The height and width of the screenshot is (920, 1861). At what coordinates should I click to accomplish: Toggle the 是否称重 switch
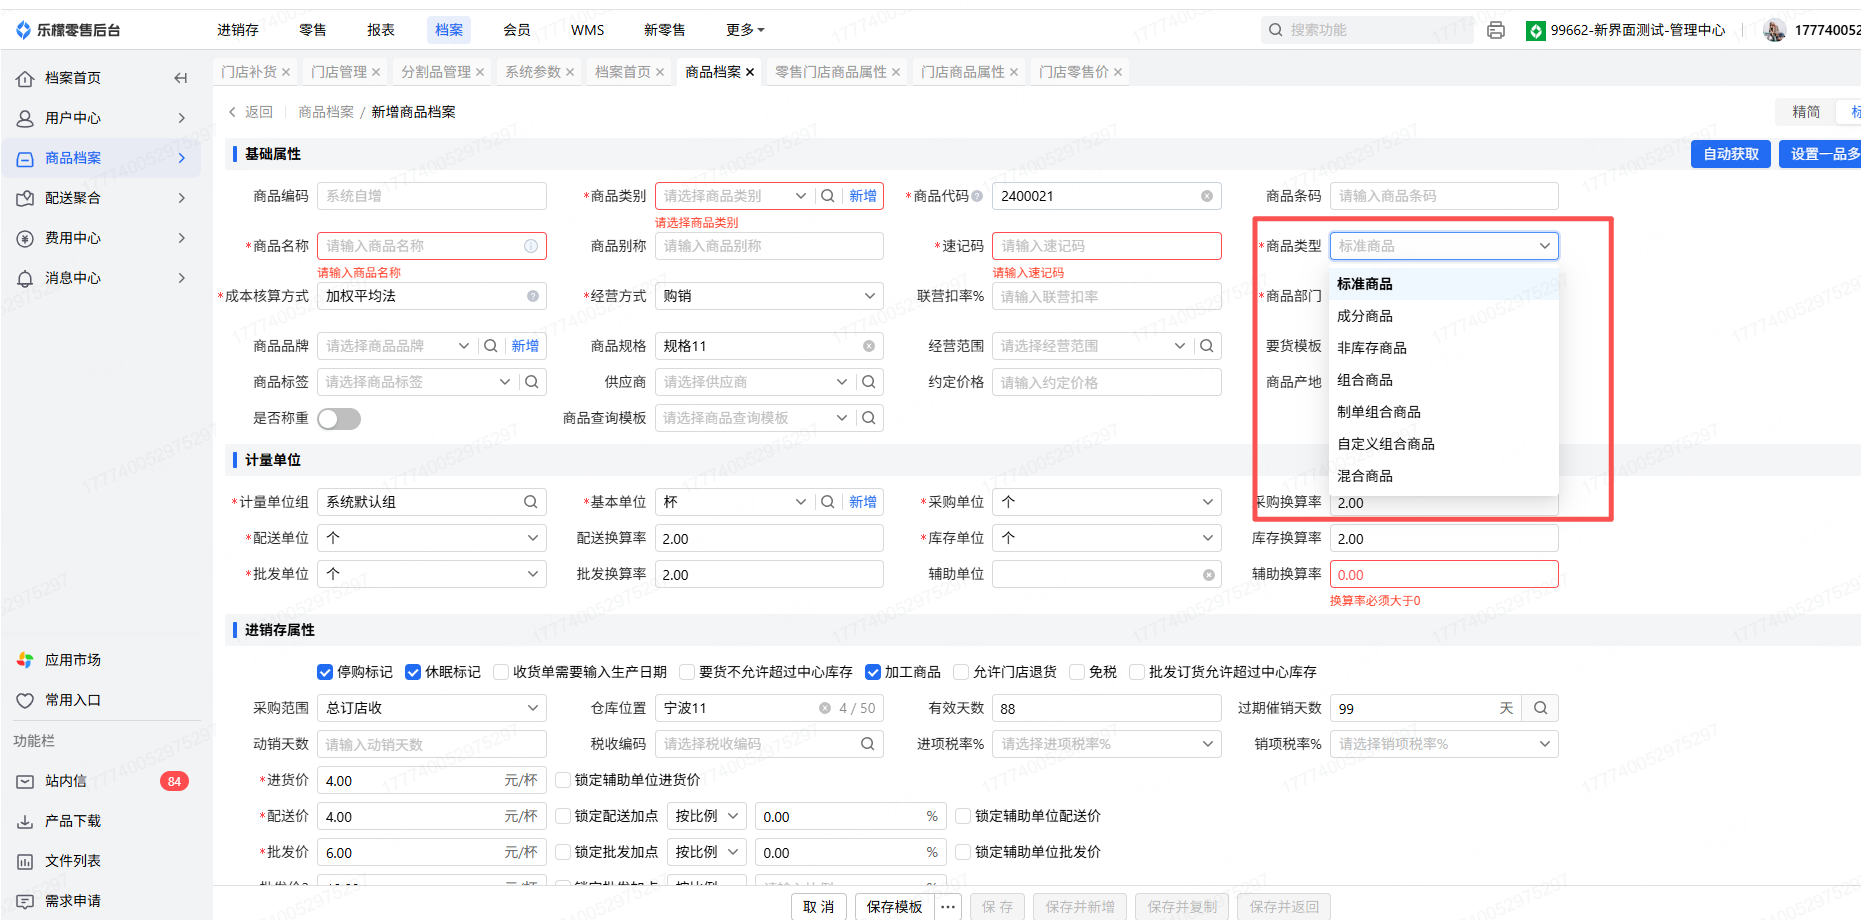coord(339,419)
